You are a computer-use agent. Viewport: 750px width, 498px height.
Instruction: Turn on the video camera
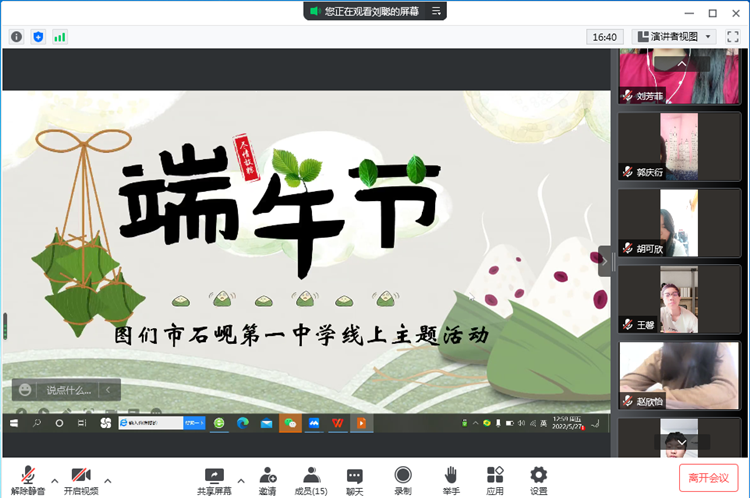pos(81,481)
